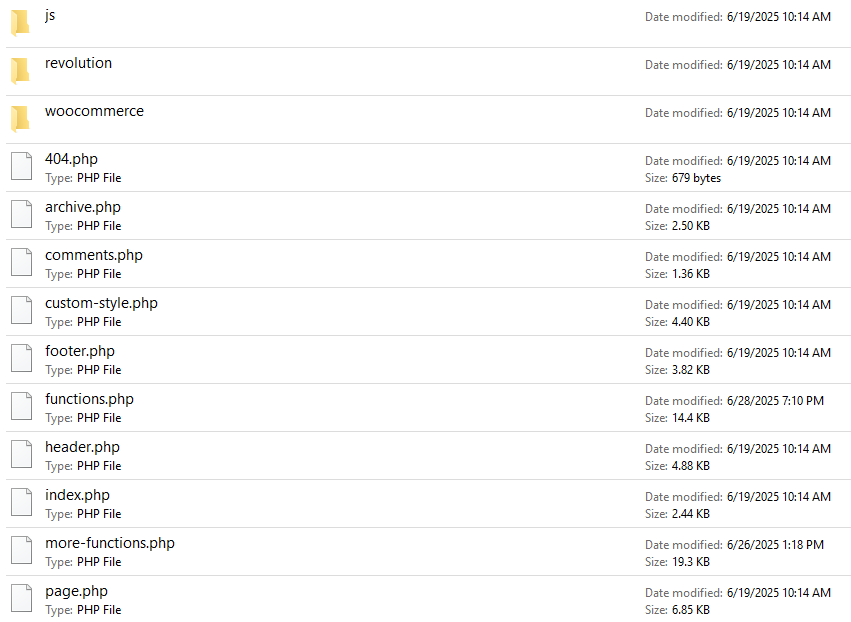Select the revolution folder icon
Screen dimensions: 851x622
[x=20, y=70]
